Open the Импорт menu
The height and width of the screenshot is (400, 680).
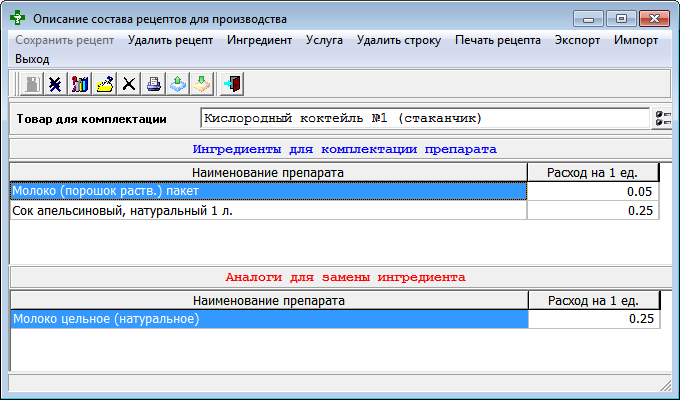click(x=636, y=40)
